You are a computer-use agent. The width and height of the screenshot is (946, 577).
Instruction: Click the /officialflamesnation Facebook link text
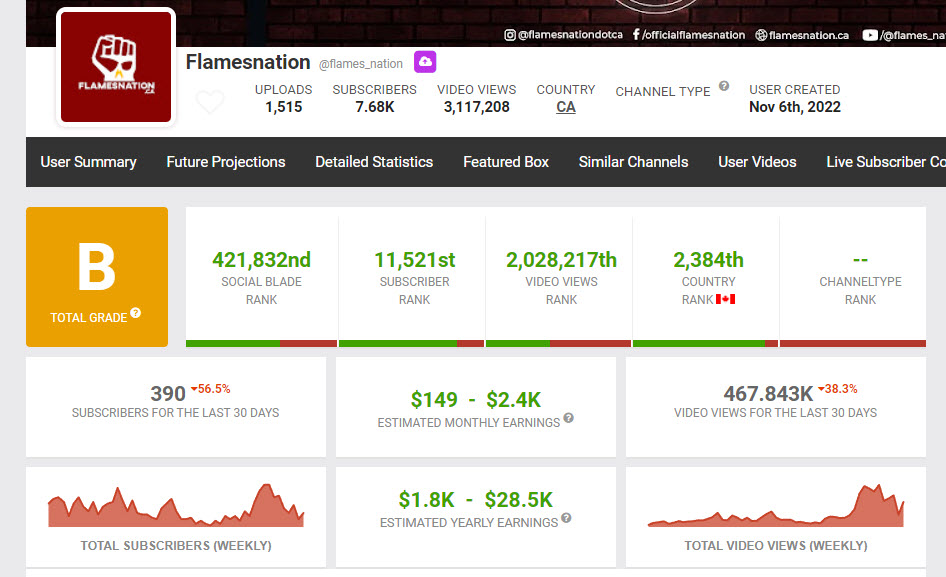[693, 35]
